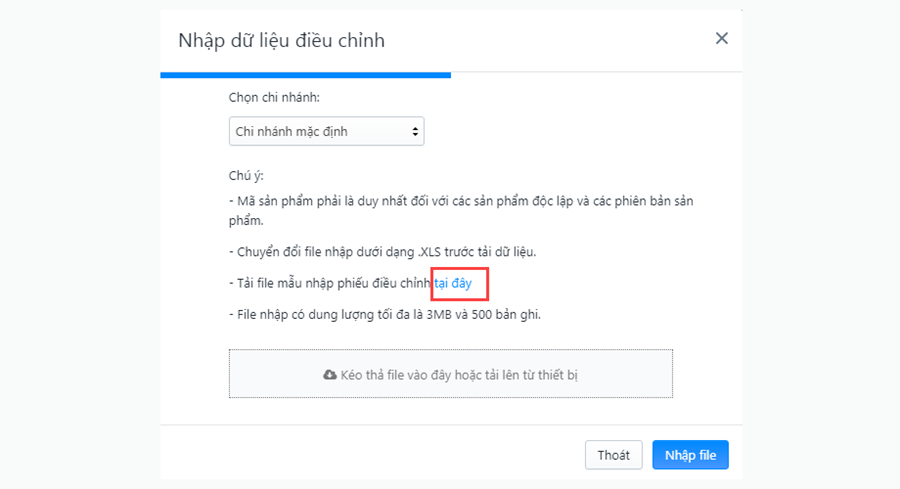
Task: Click the Chú ý heading
Action: pos(246,176)
